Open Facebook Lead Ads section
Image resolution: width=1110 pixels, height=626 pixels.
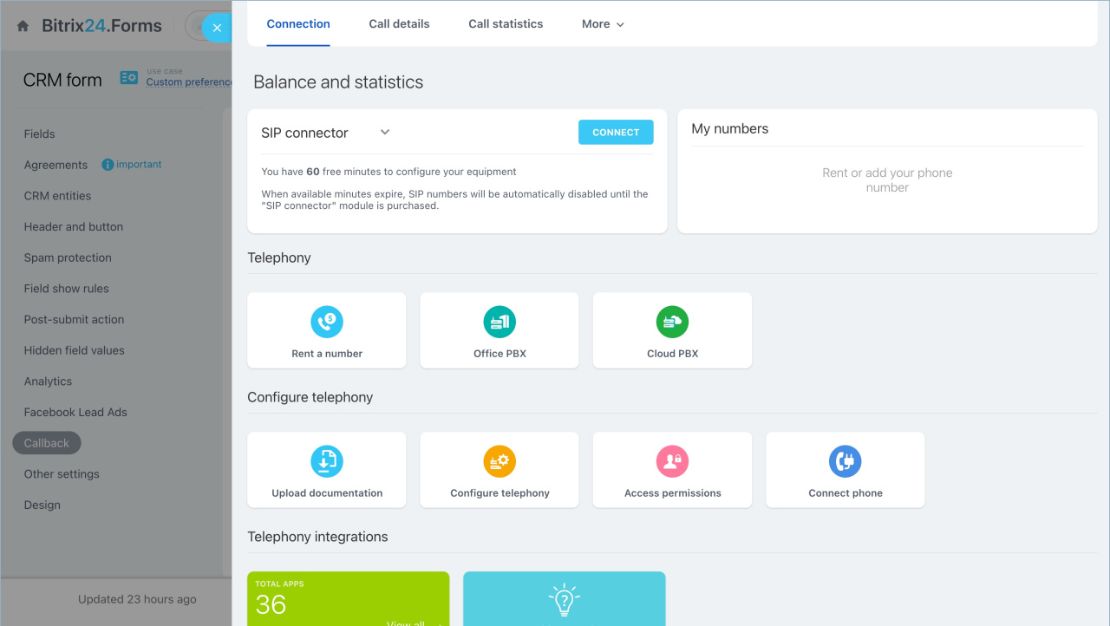(x=75, y=412)
